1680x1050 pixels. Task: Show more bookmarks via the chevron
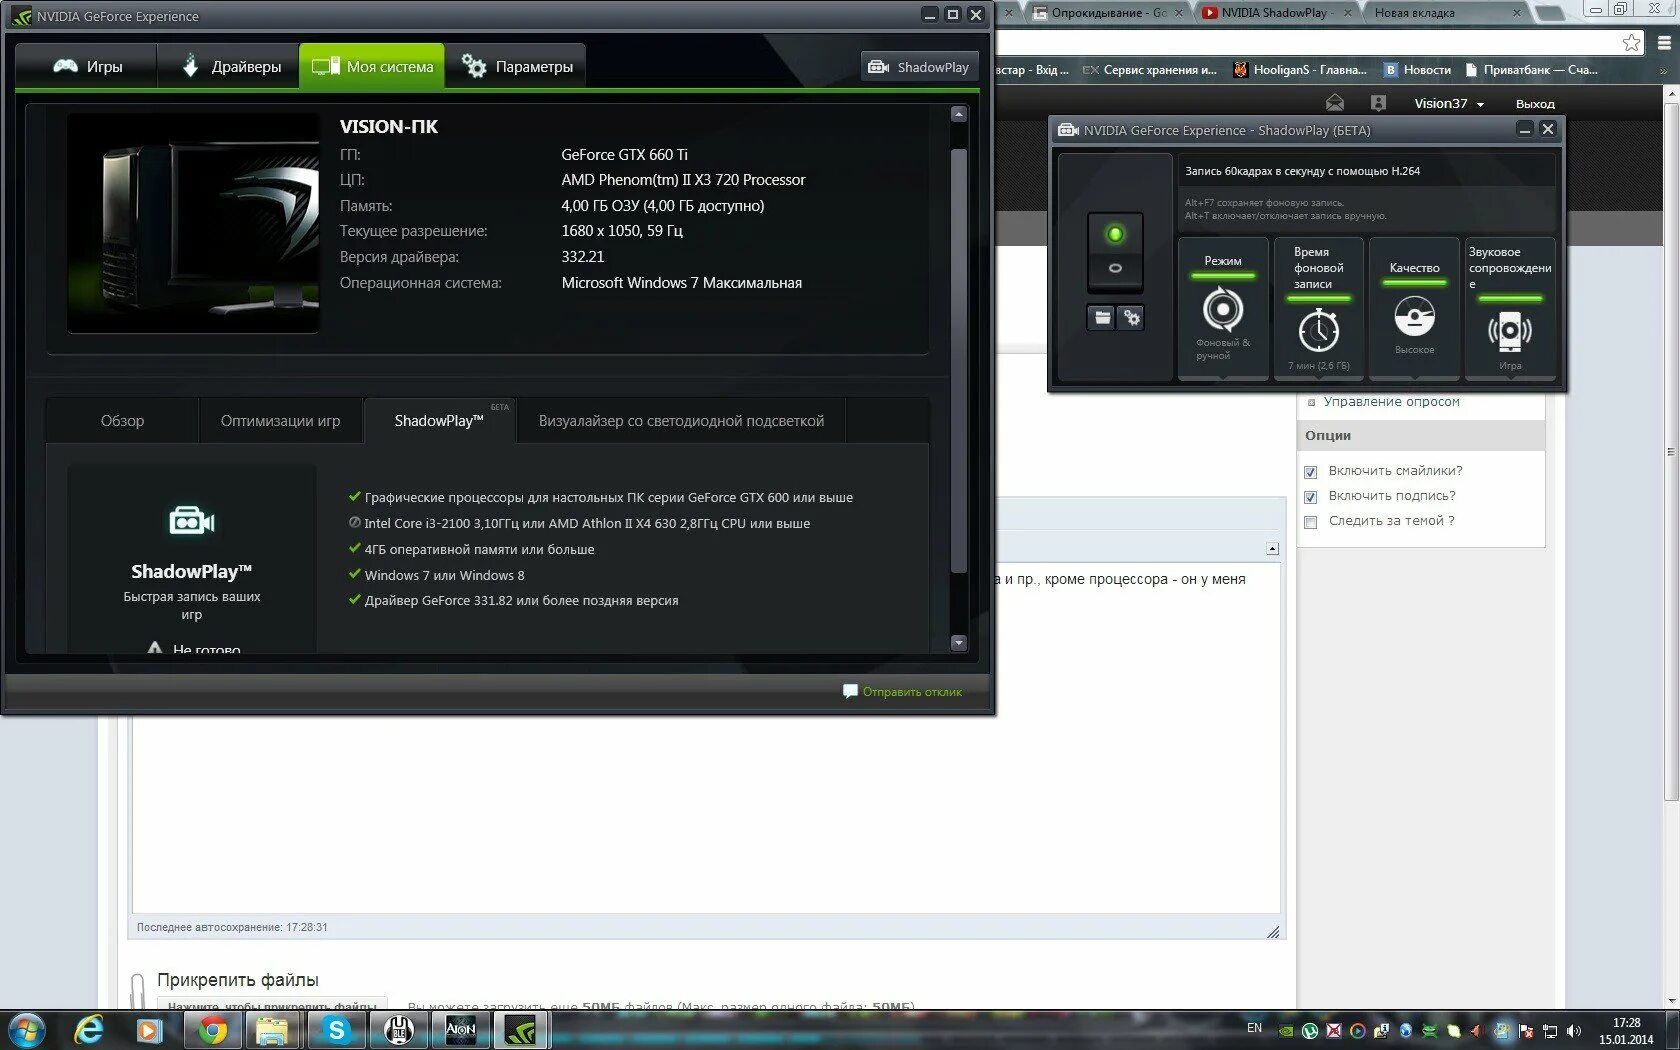(x=1663, y=71)
